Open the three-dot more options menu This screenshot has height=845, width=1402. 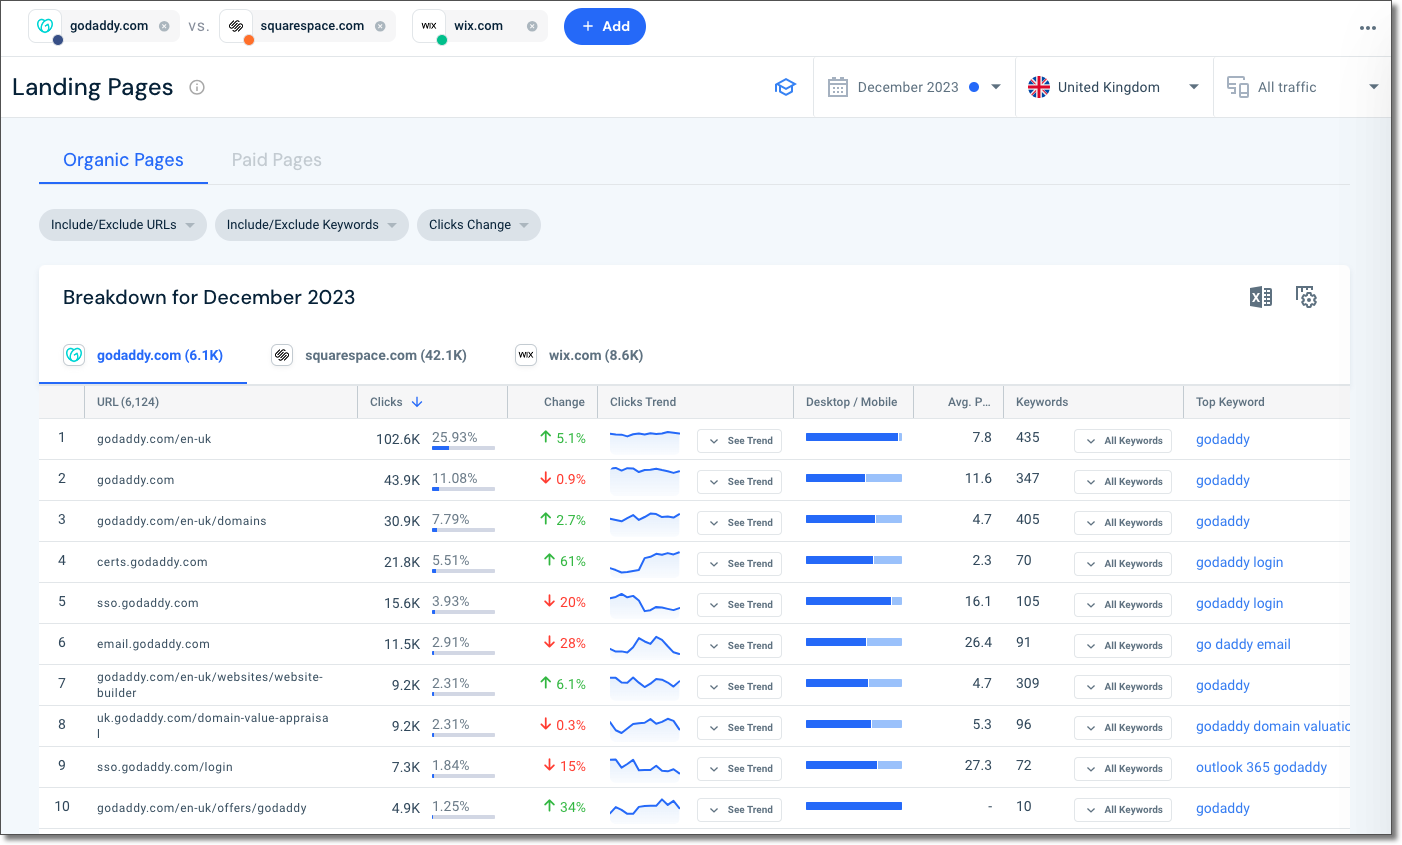pyautogui.click(x=1368, y=28)
